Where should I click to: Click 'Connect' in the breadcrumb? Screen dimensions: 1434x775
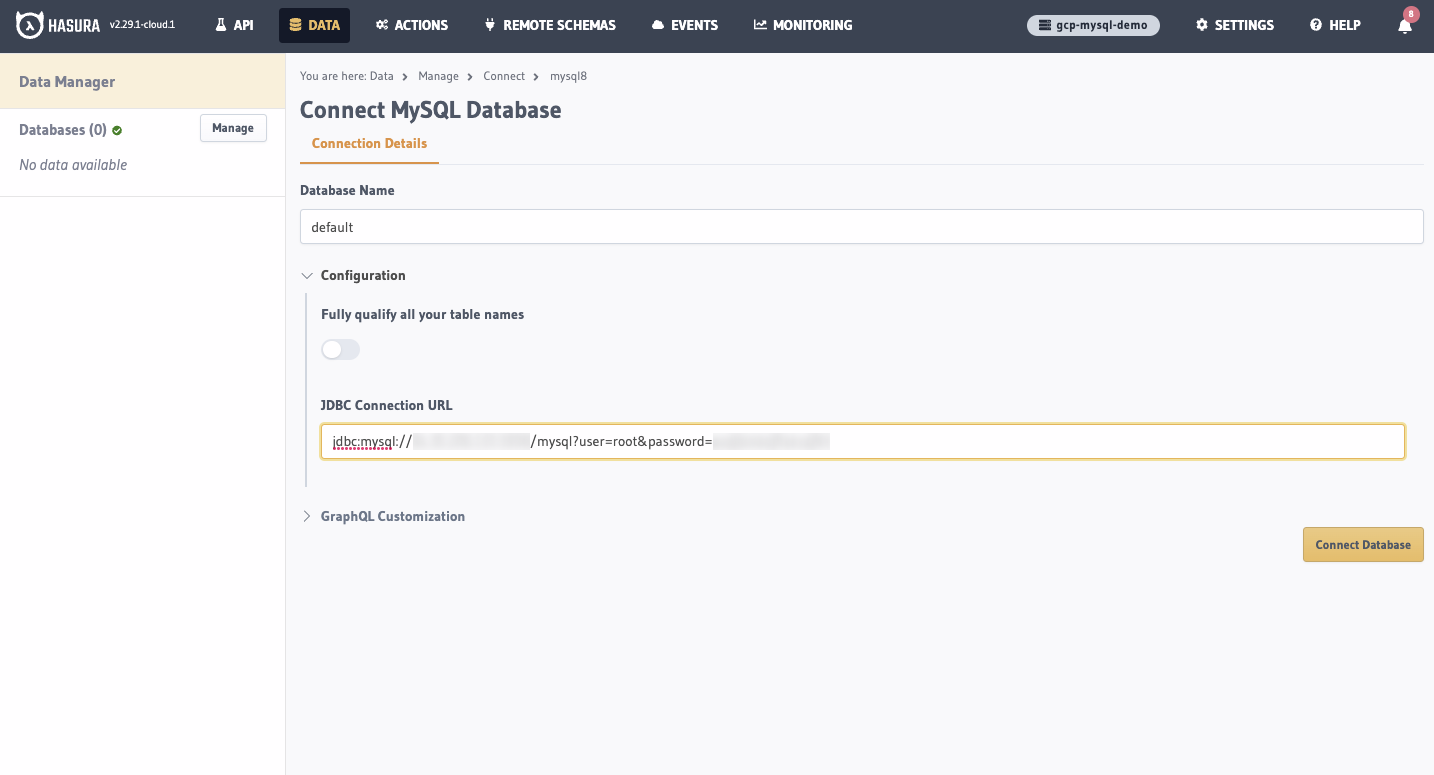click(x=504, y=76)
